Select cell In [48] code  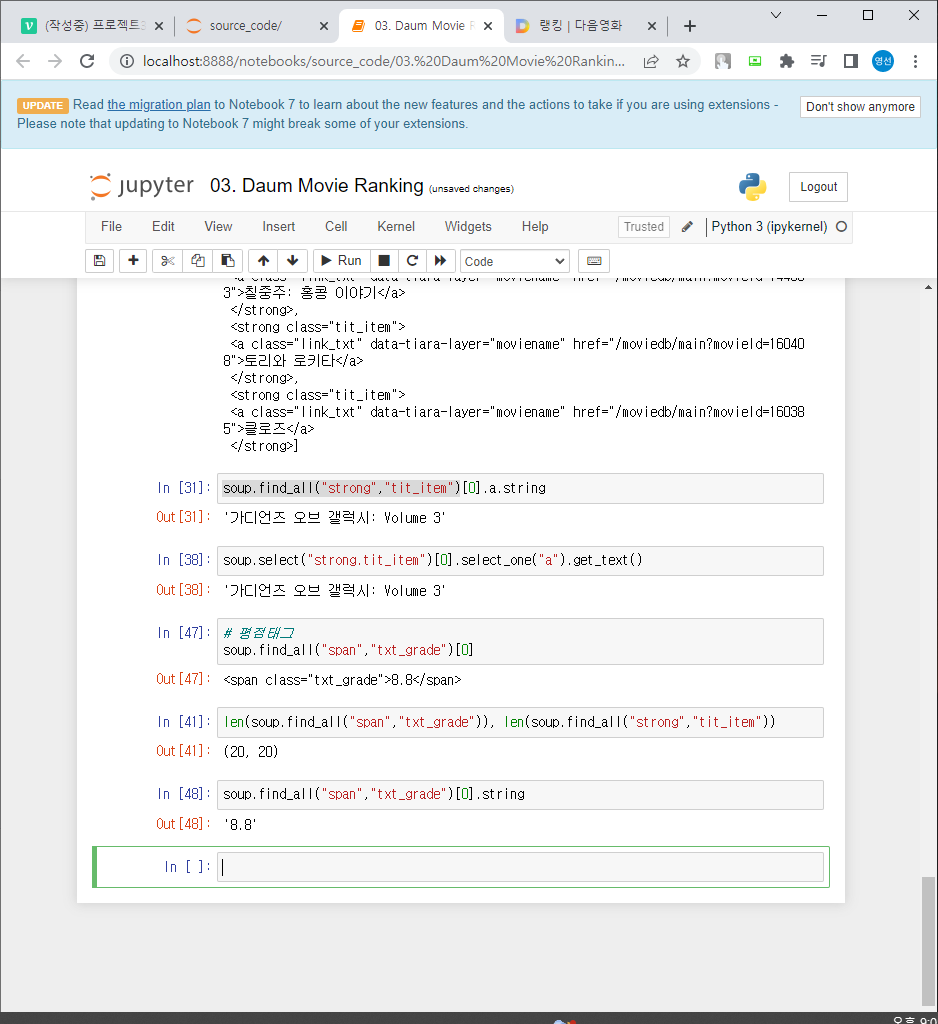click(520, 795)
